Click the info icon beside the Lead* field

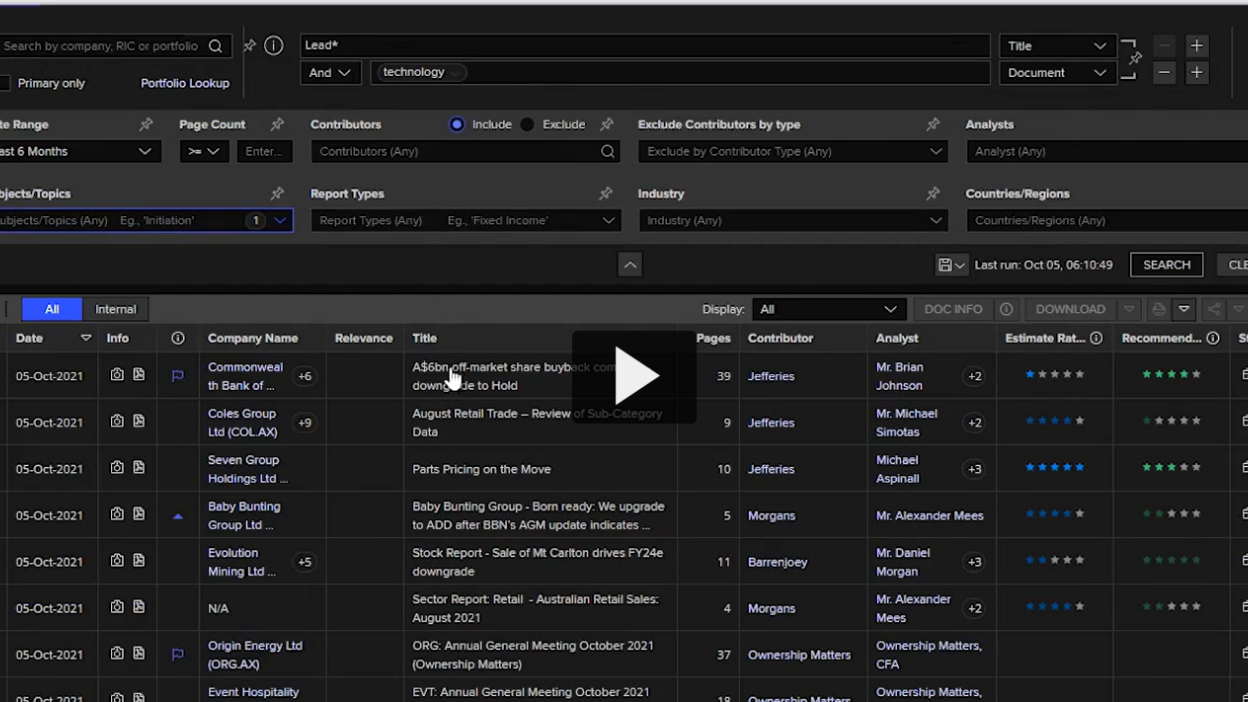point(273,46)
